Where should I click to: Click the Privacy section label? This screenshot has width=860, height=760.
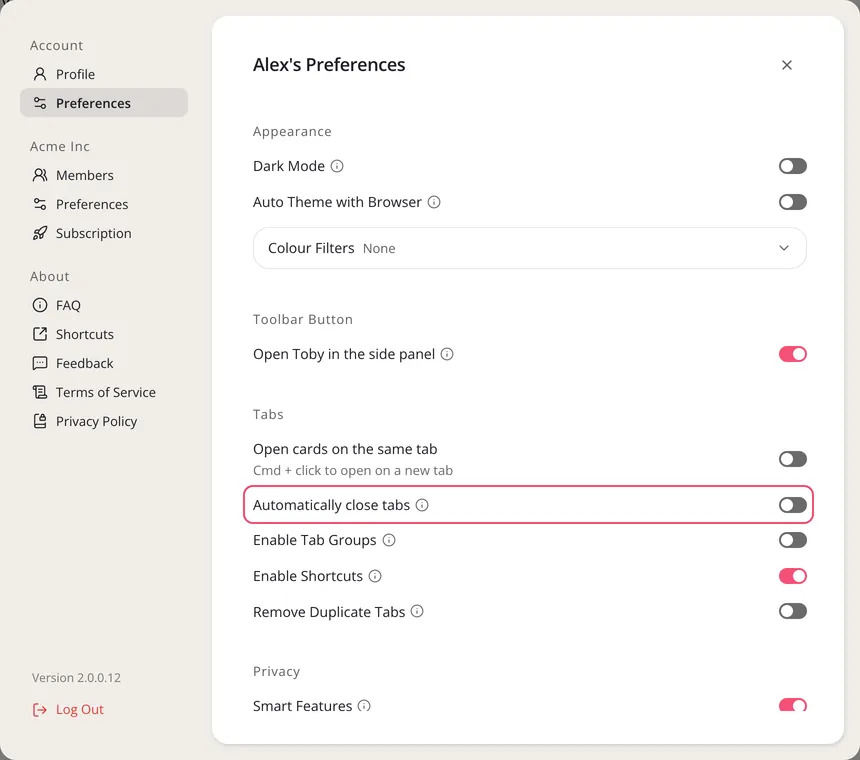276,672
